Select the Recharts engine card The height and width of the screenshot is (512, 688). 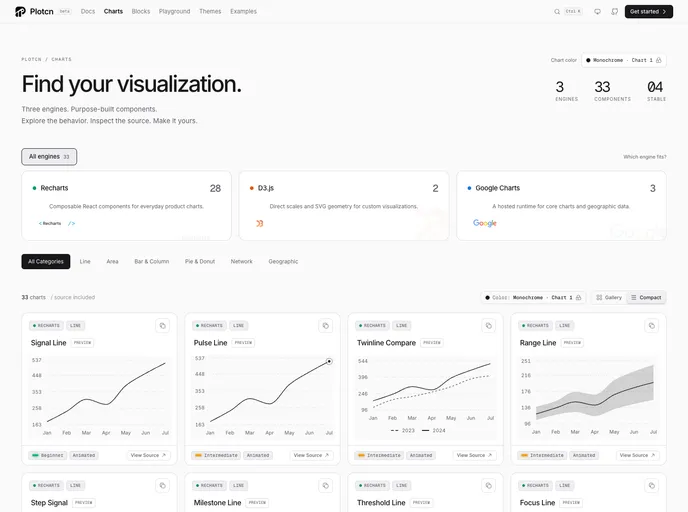pyautogui.click(x=126, y=206)
